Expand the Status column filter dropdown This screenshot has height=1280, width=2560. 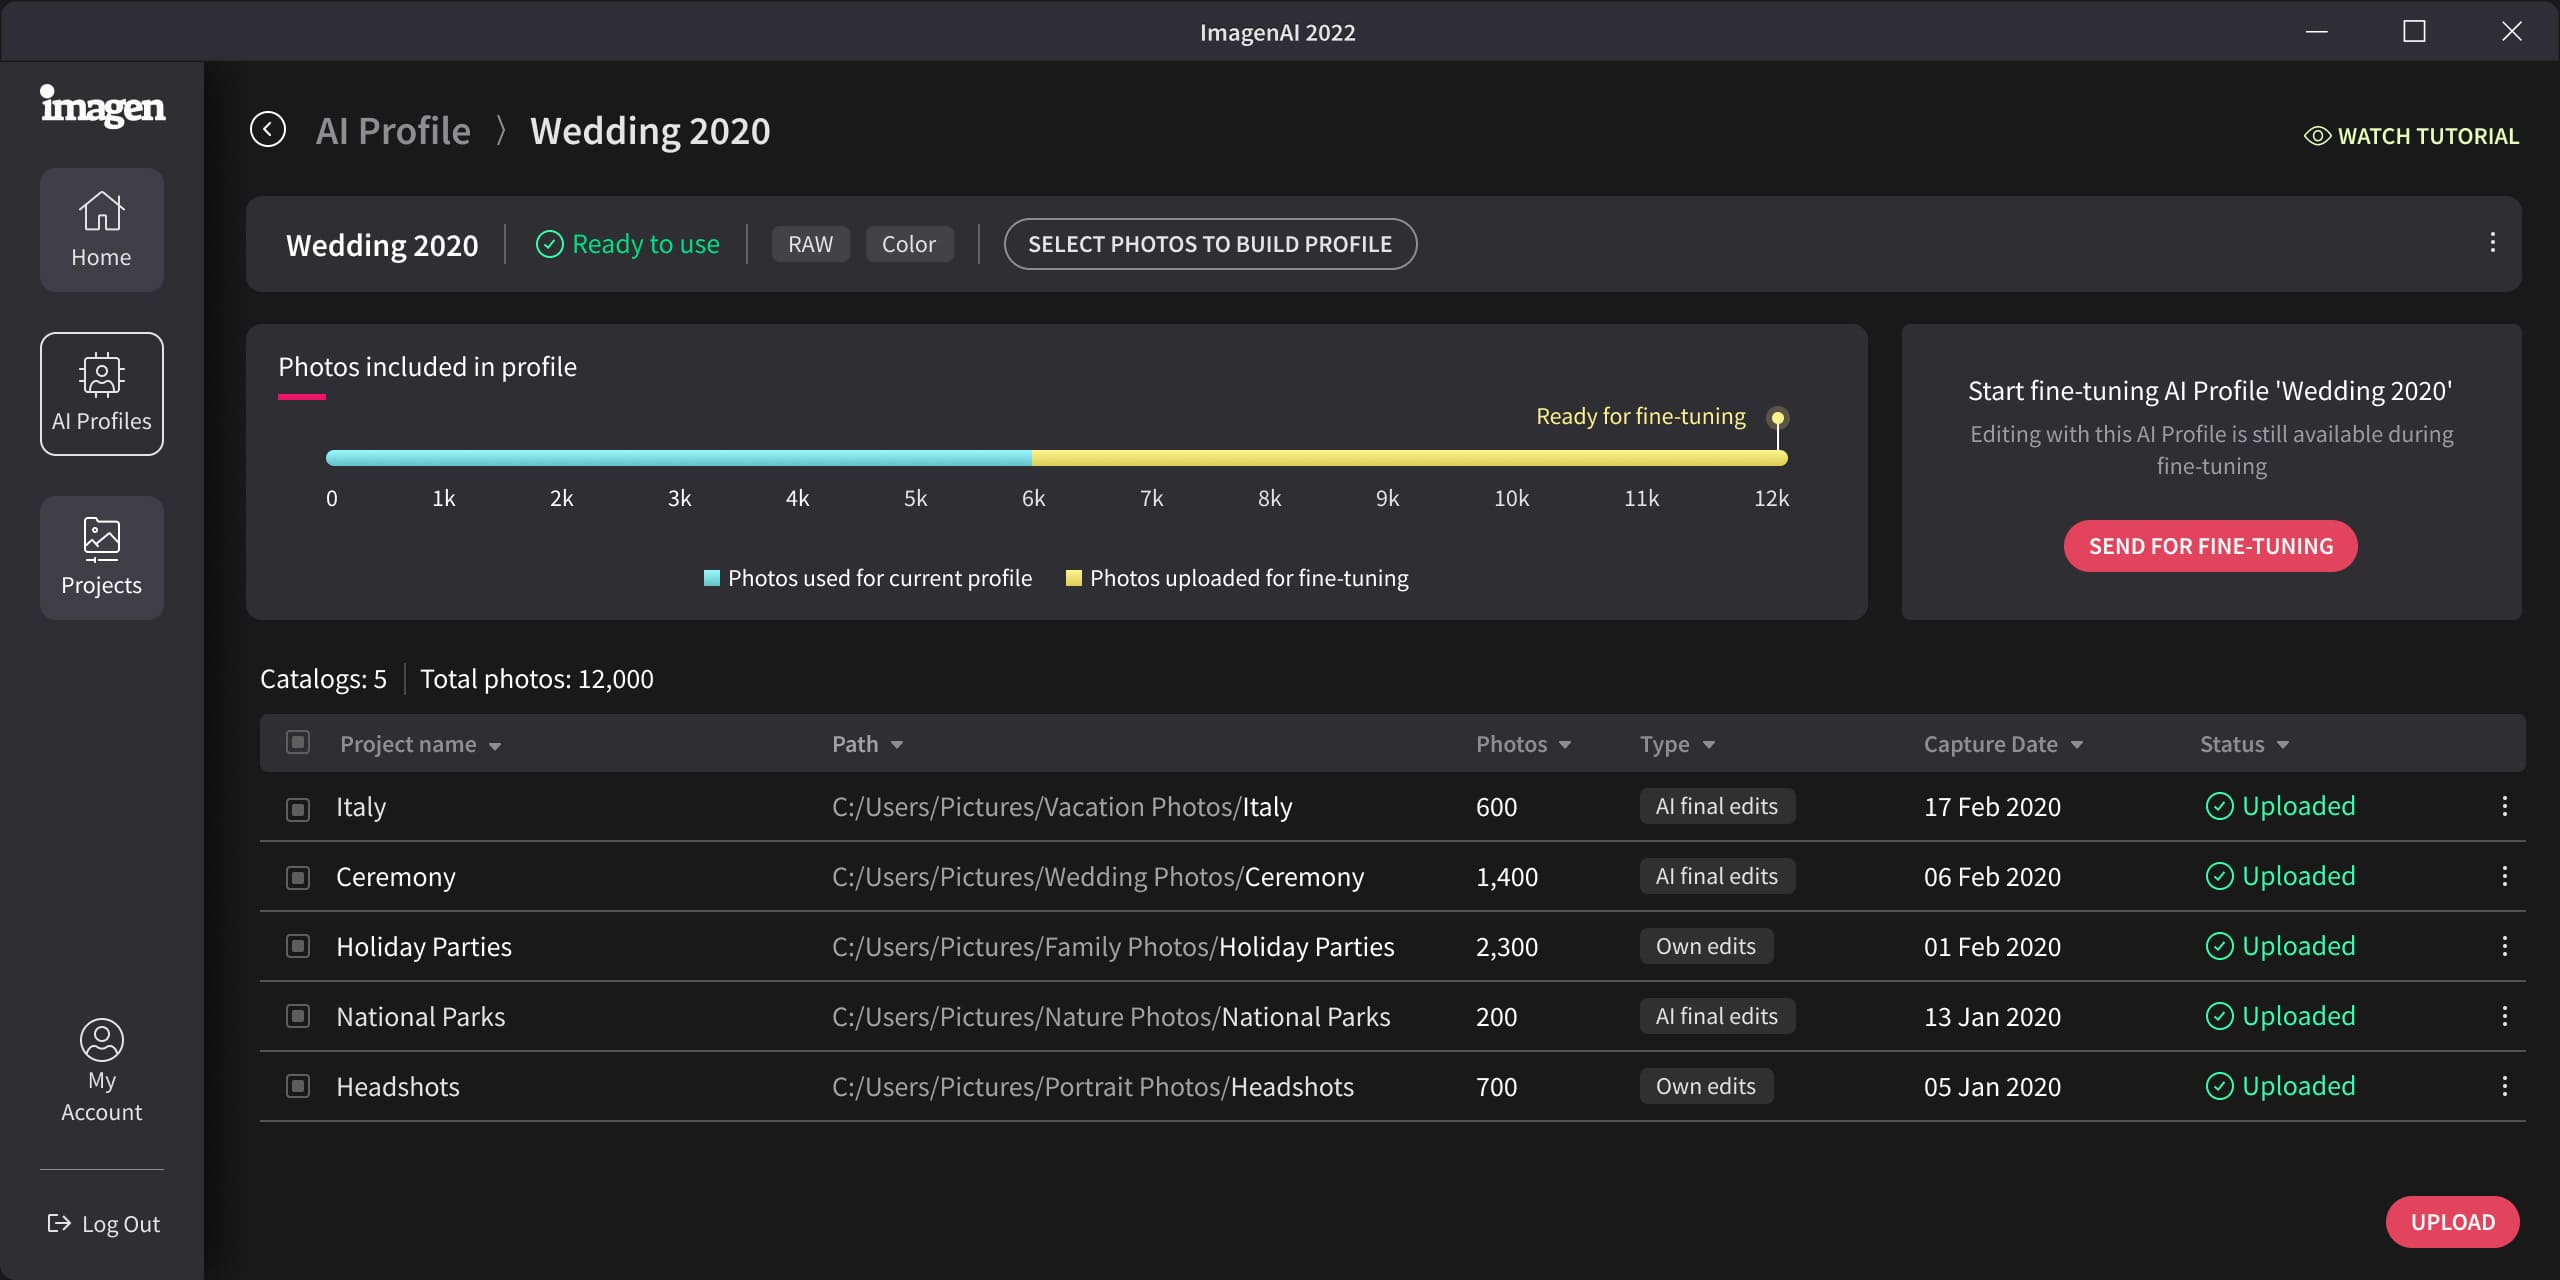pyautogui.click(x=2283, y=746)
